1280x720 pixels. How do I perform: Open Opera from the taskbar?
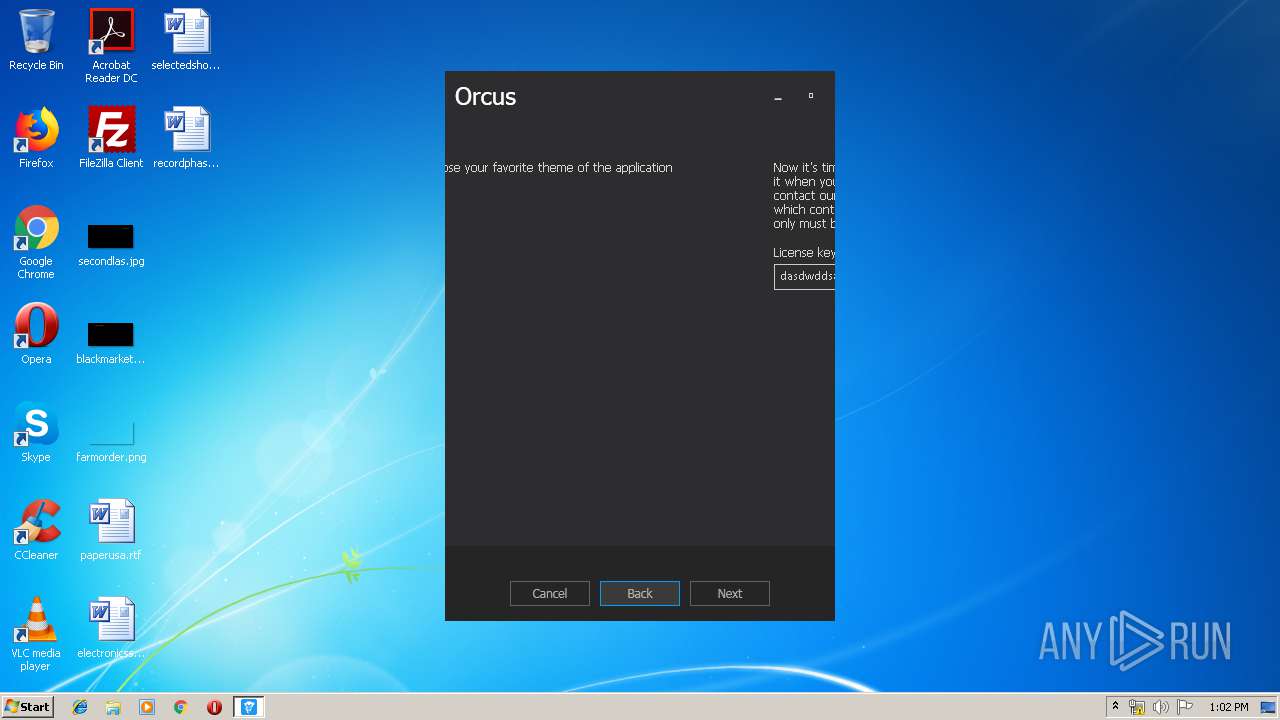(214, 707)
